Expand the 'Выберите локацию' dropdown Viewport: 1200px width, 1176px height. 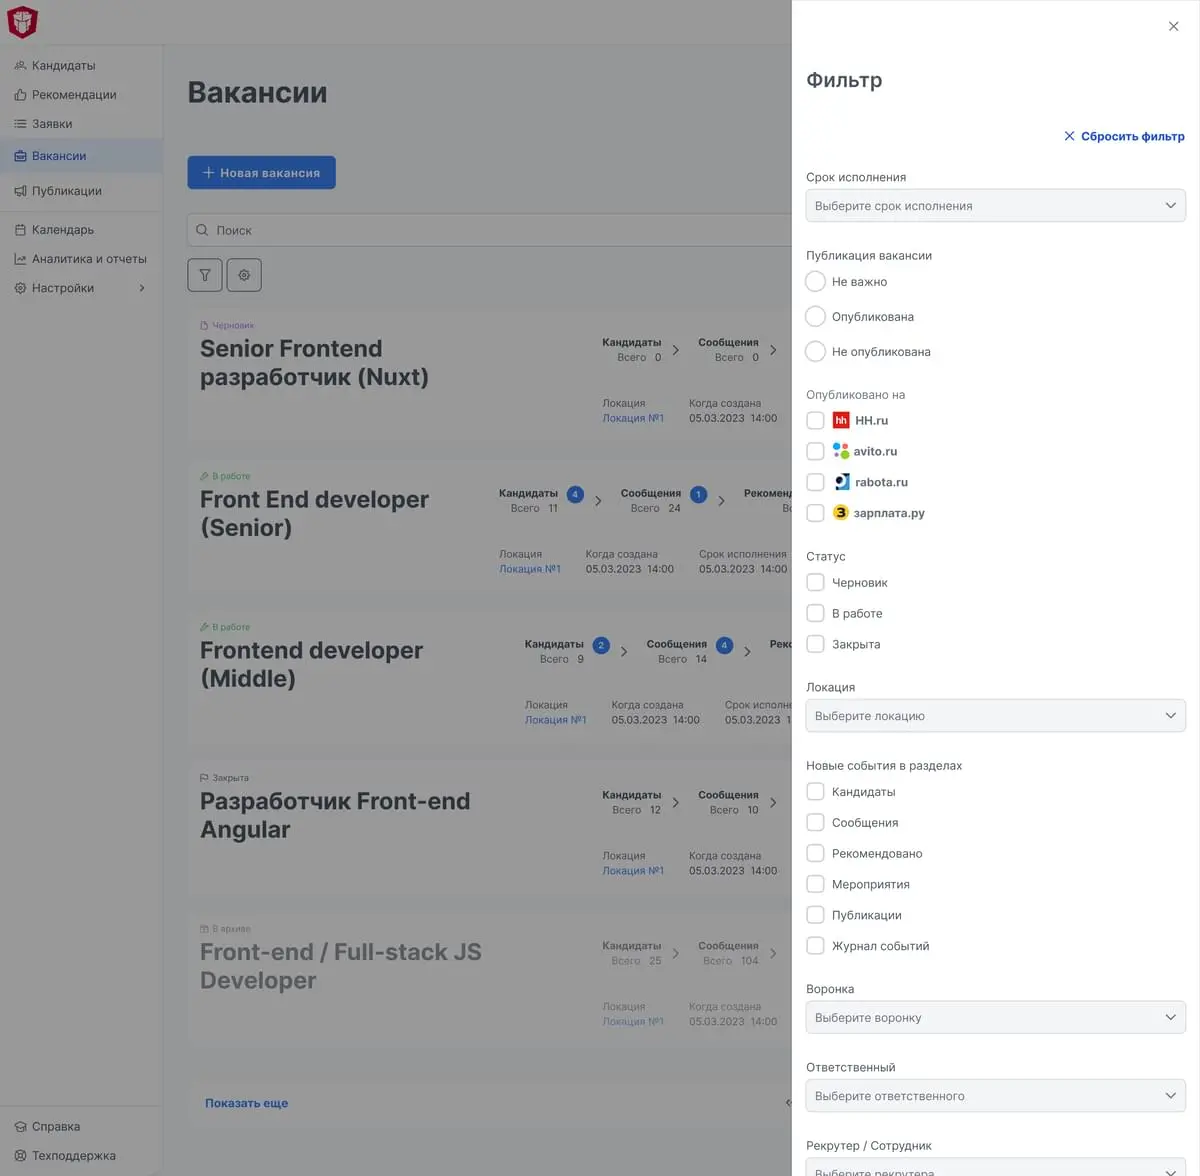(x=995, y=716)
